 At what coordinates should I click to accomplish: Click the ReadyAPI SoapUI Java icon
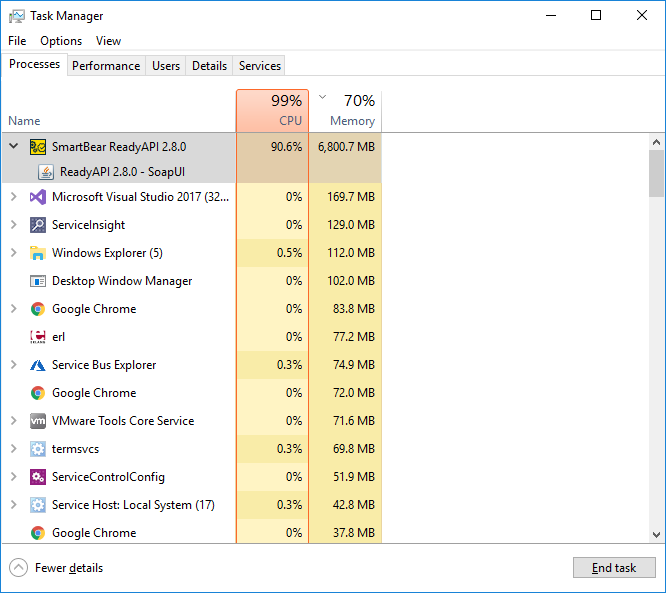(46, 172)
